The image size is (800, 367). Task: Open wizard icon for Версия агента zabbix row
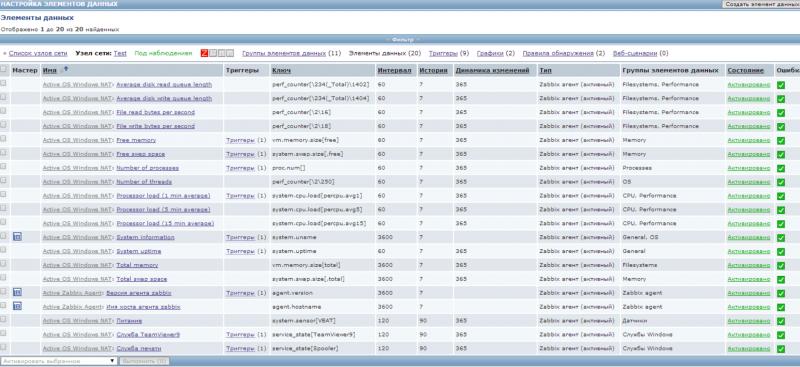coord(17,292)
